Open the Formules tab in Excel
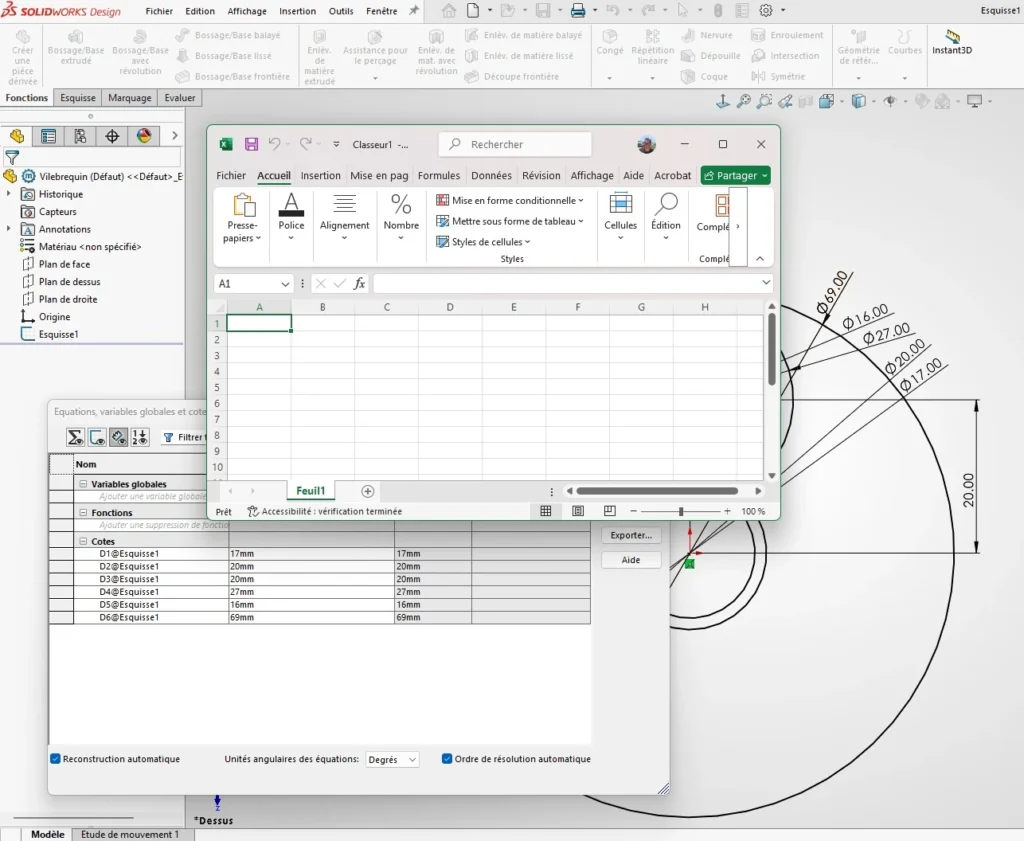The width and height of the screenshot is (1024, 841). coord(439,174)
